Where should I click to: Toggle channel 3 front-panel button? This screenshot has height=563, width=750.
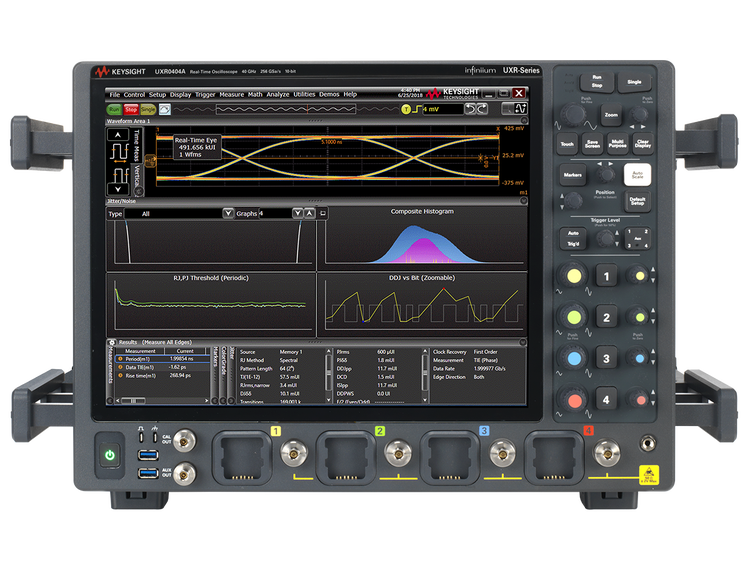tap(604, 358)
